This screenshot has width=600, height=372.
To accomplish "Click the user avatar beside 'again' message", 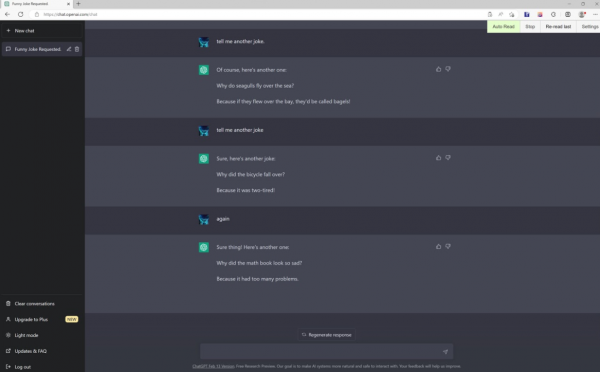I will tap(204, 219).
